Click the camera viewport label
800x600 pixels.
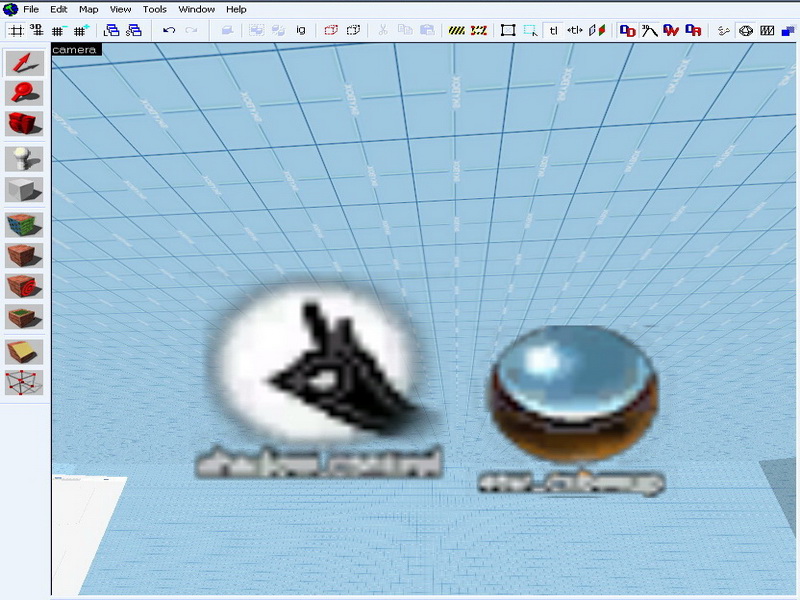coord(75,48)
